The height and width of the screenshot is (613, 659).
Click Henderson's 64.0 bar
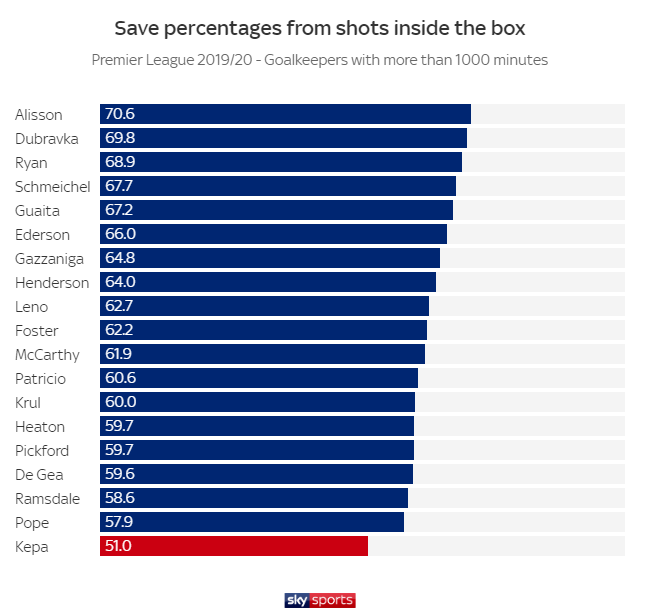pos(268,282)
